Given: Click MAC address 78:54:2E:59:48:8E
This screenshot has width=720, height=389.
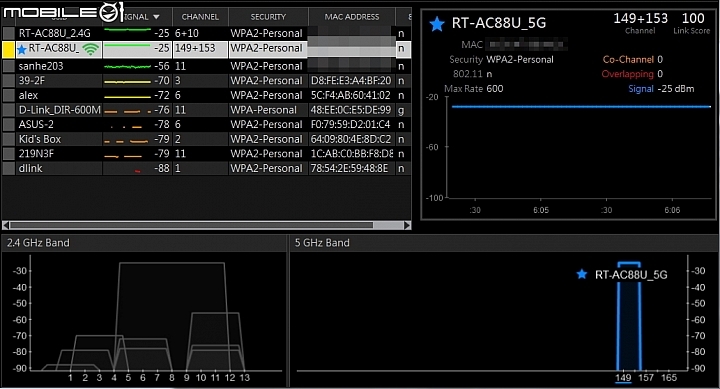Looking at the screenshot, I should coord(349,169).
